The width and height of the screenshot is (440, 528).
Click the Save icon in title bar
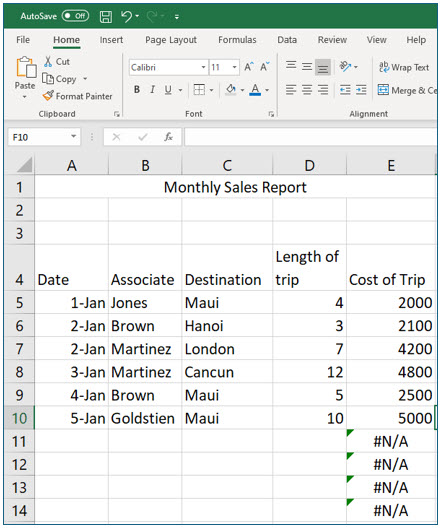click(x=106, y=16)
